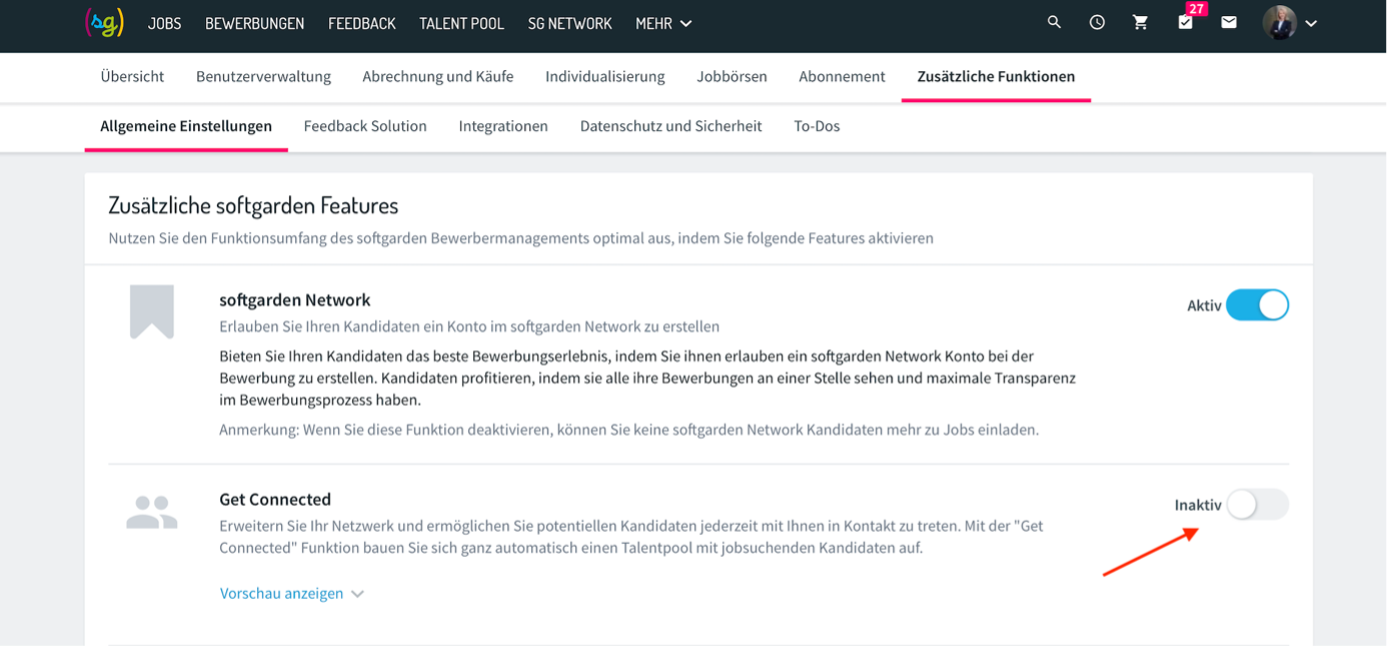Open Datenschutz und Sicherheit sub-tab
Image resolution: width=1390 pixels, height=650 pixels.
click(x=671, y=126)
